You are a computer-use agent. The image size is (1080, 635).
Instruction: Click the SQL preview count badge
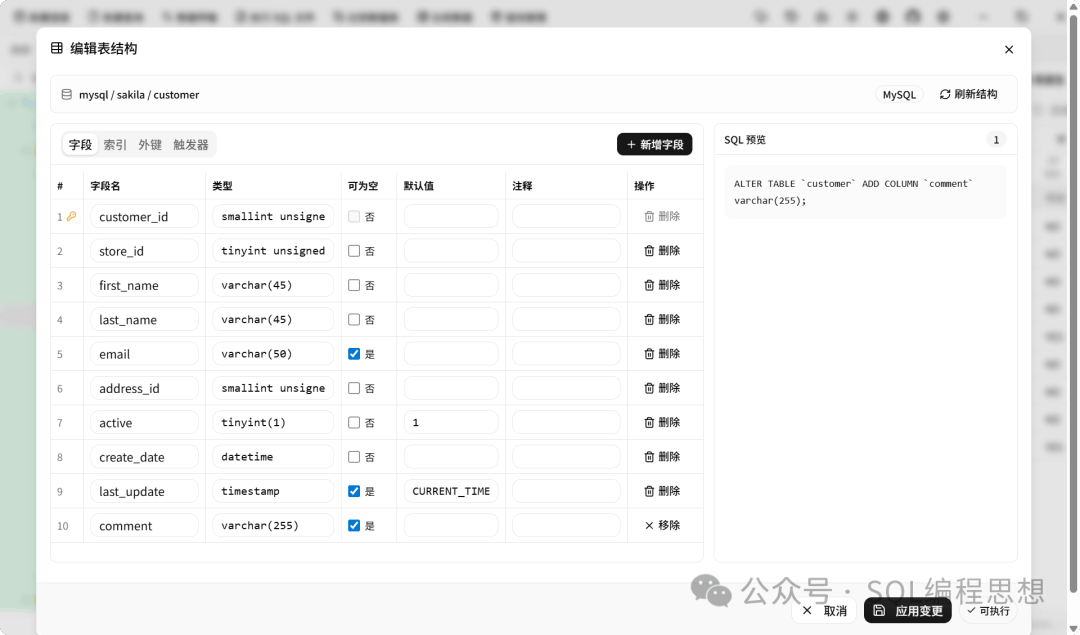[996, 140]
